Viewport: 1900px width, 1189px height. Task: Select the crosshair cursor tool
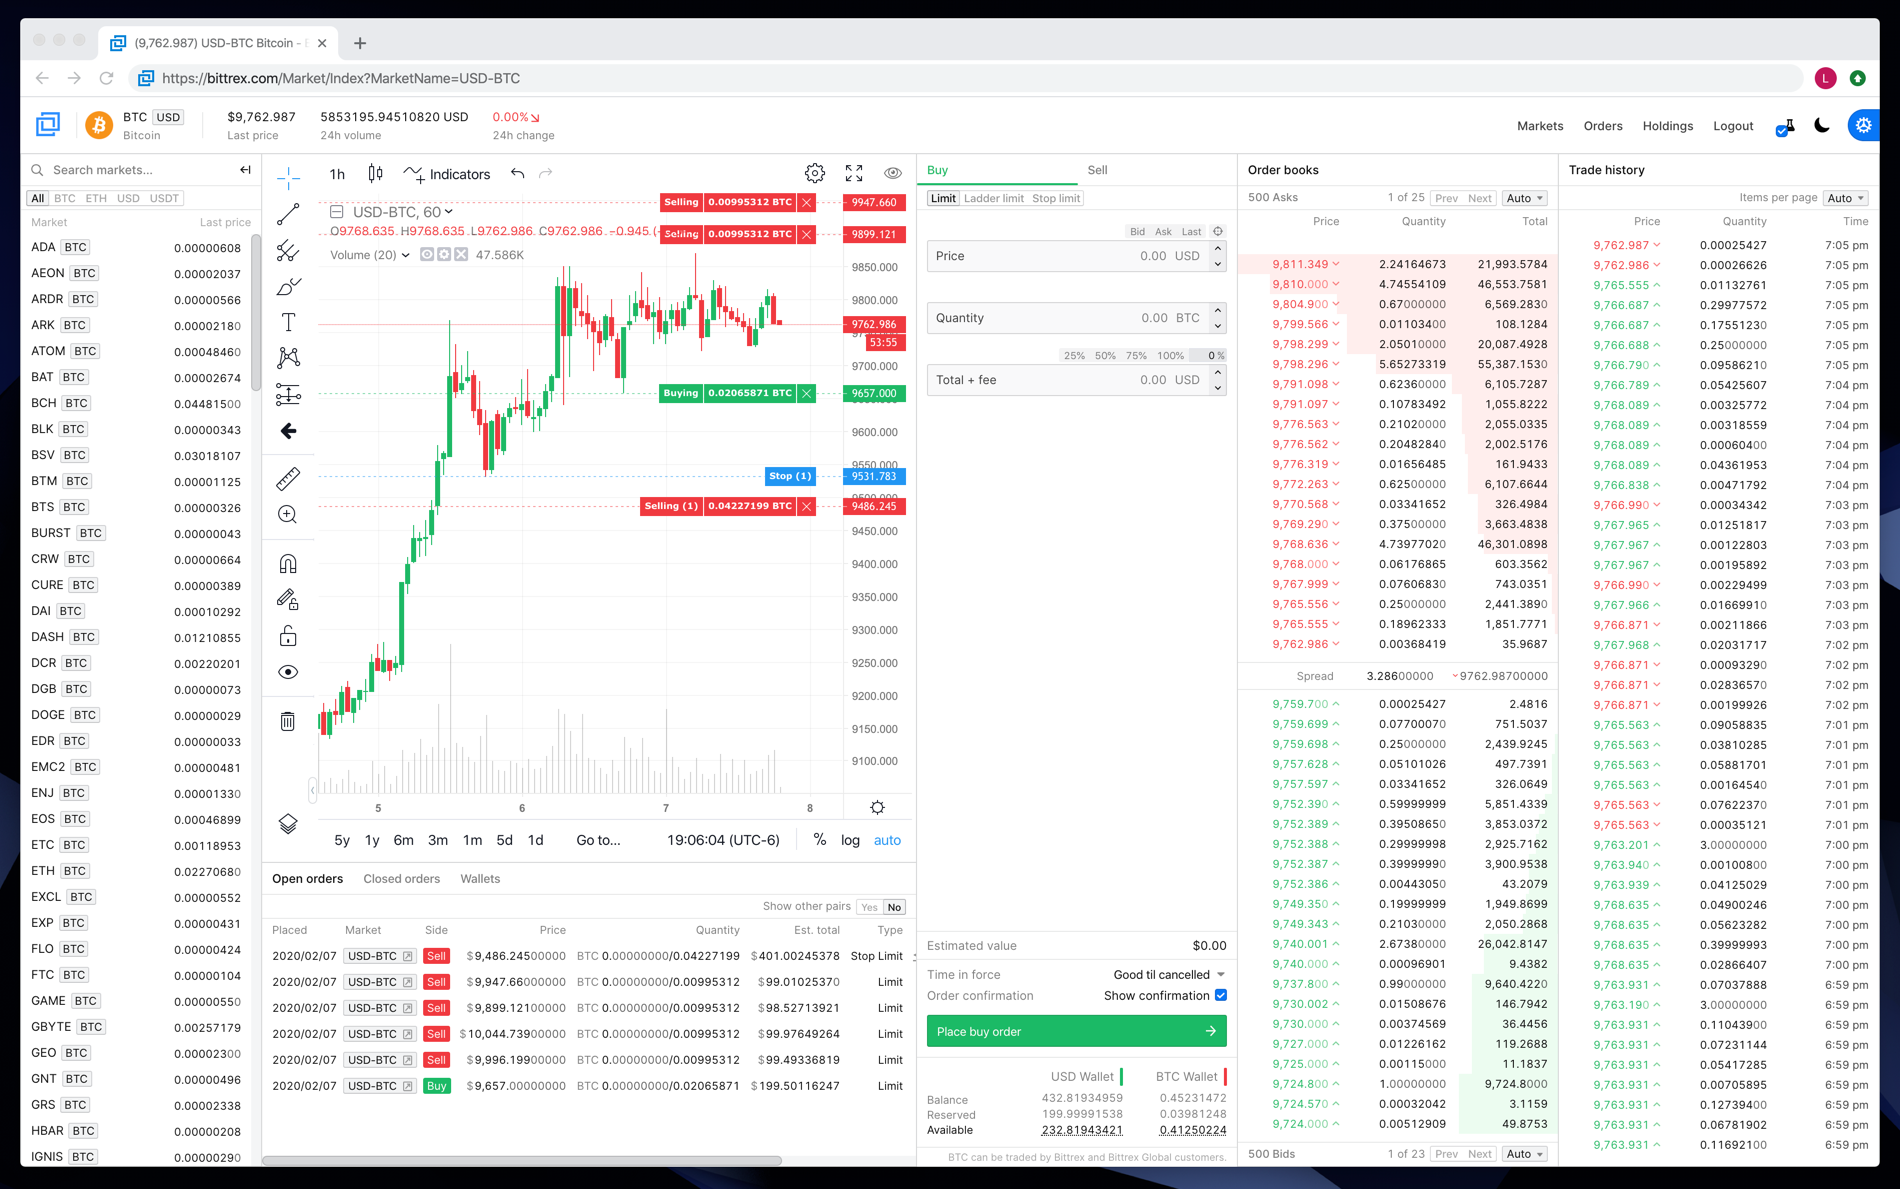(x=288, y=178)
